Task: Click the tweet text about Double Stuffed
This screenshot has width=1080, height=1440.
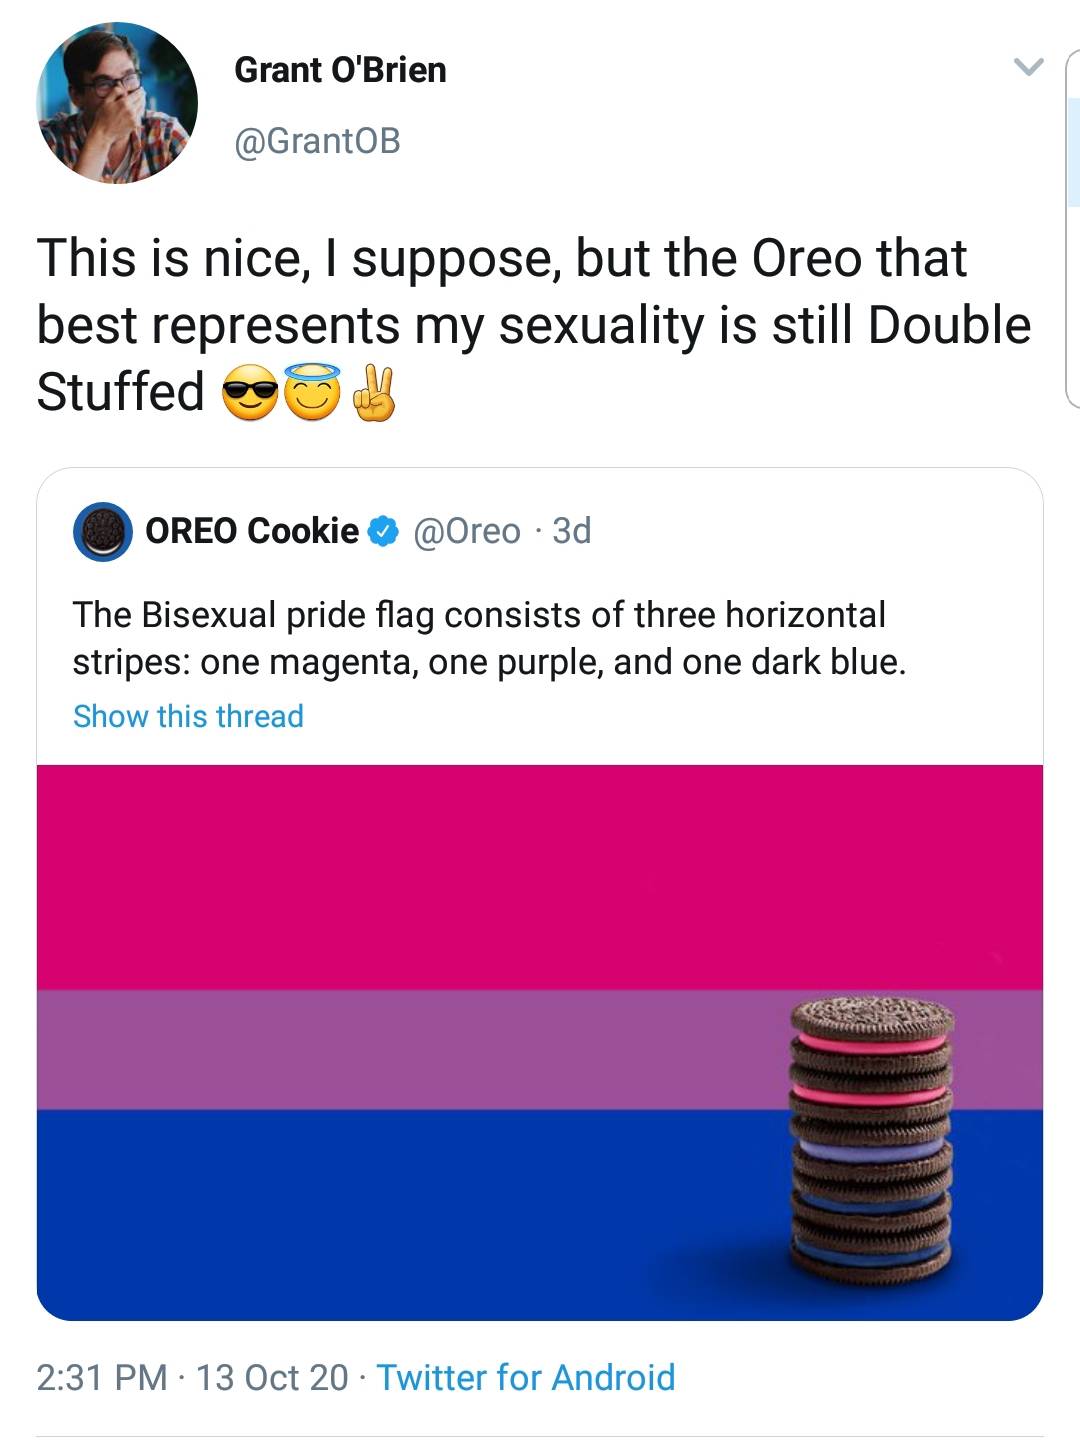Action: tap(500, 320)
